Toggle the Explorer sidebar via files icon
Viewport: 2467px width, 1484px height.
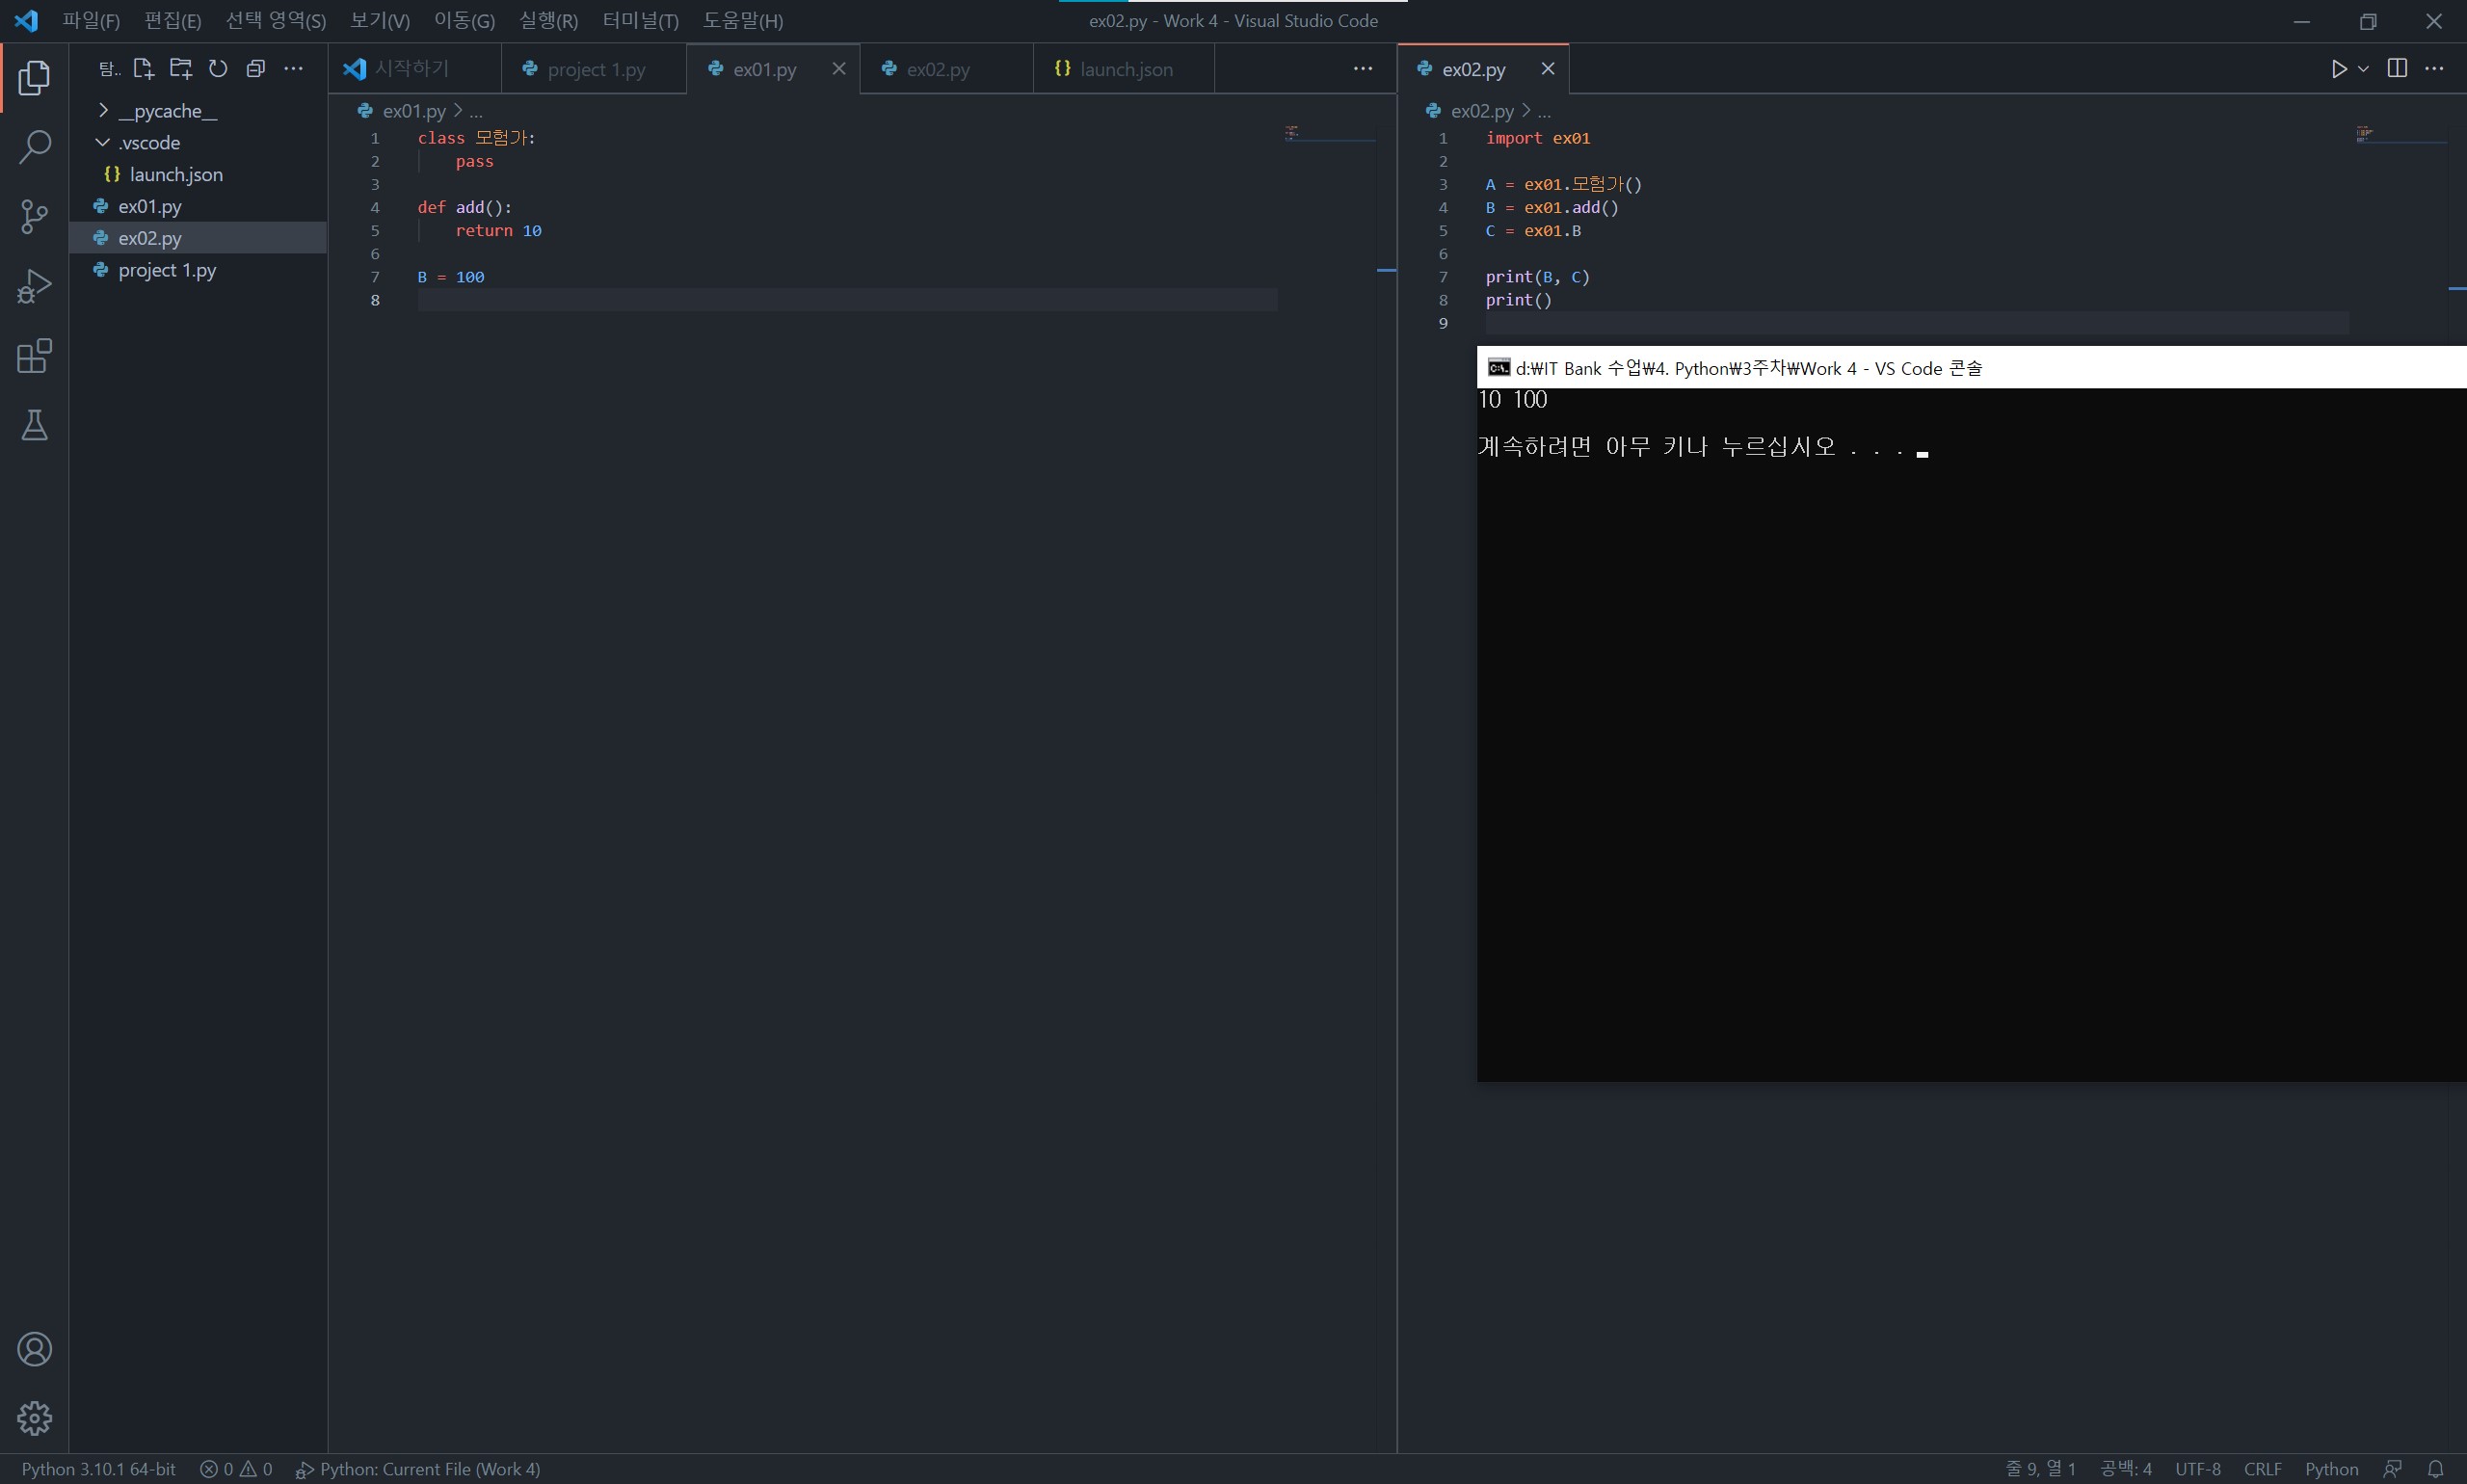[34, 78]
